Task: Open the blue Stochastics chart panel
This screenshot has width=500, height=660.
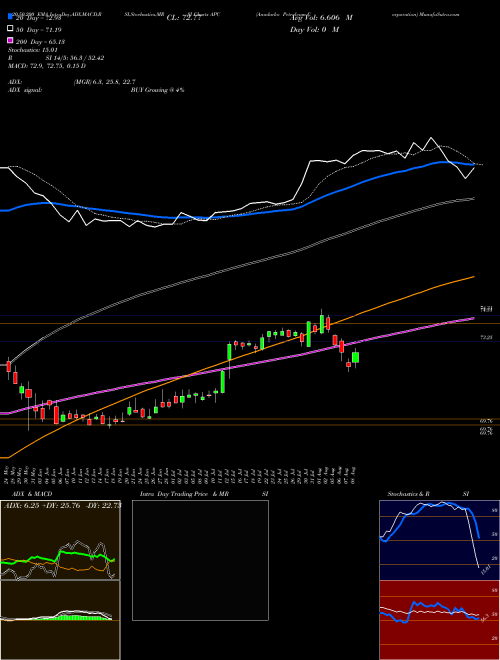Action: coord(440,540)
